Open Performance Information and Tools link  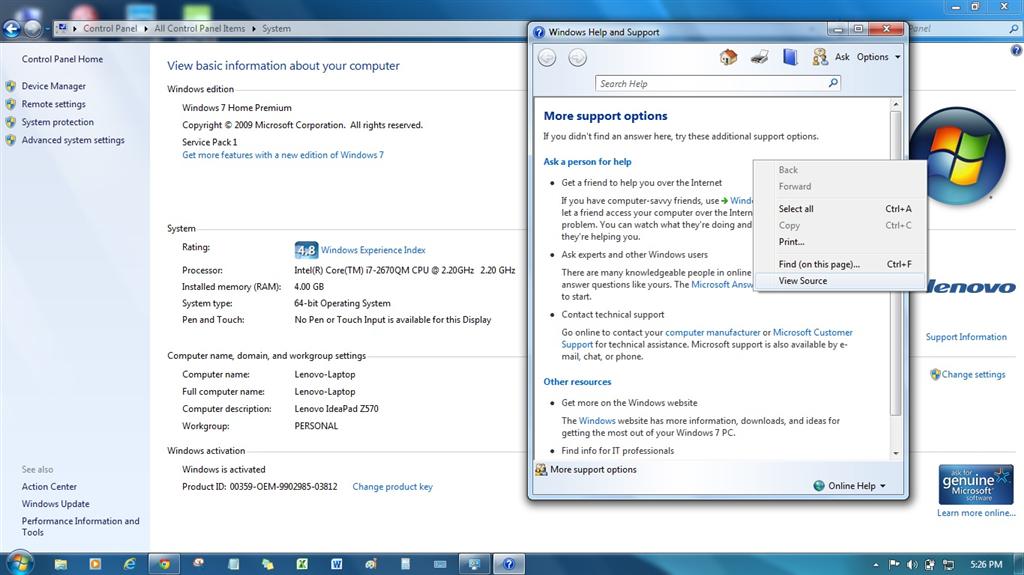(80, 527)
